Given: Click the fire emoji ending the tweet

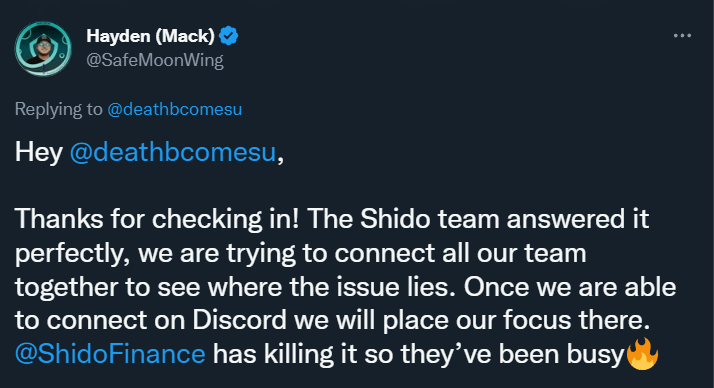Looking at the screenshot, I should click(x=642, y=354).
